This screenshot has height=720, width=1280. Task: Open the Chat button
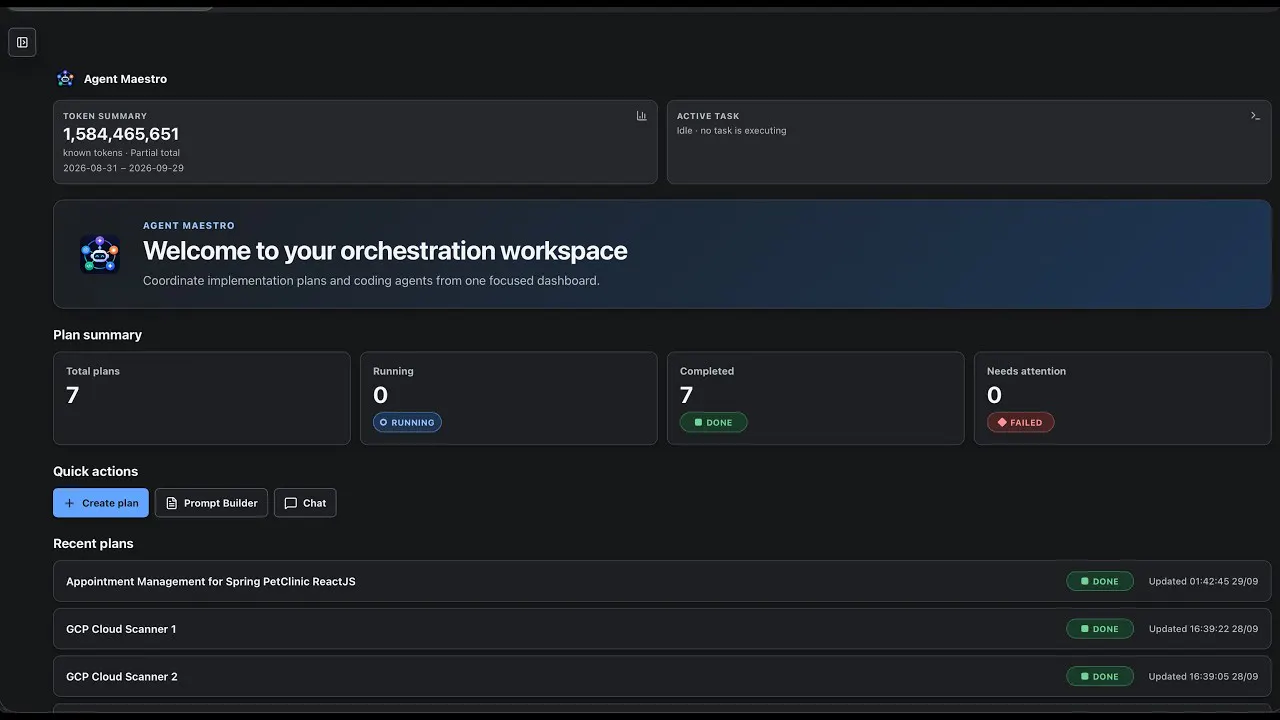tap(305, 503)
